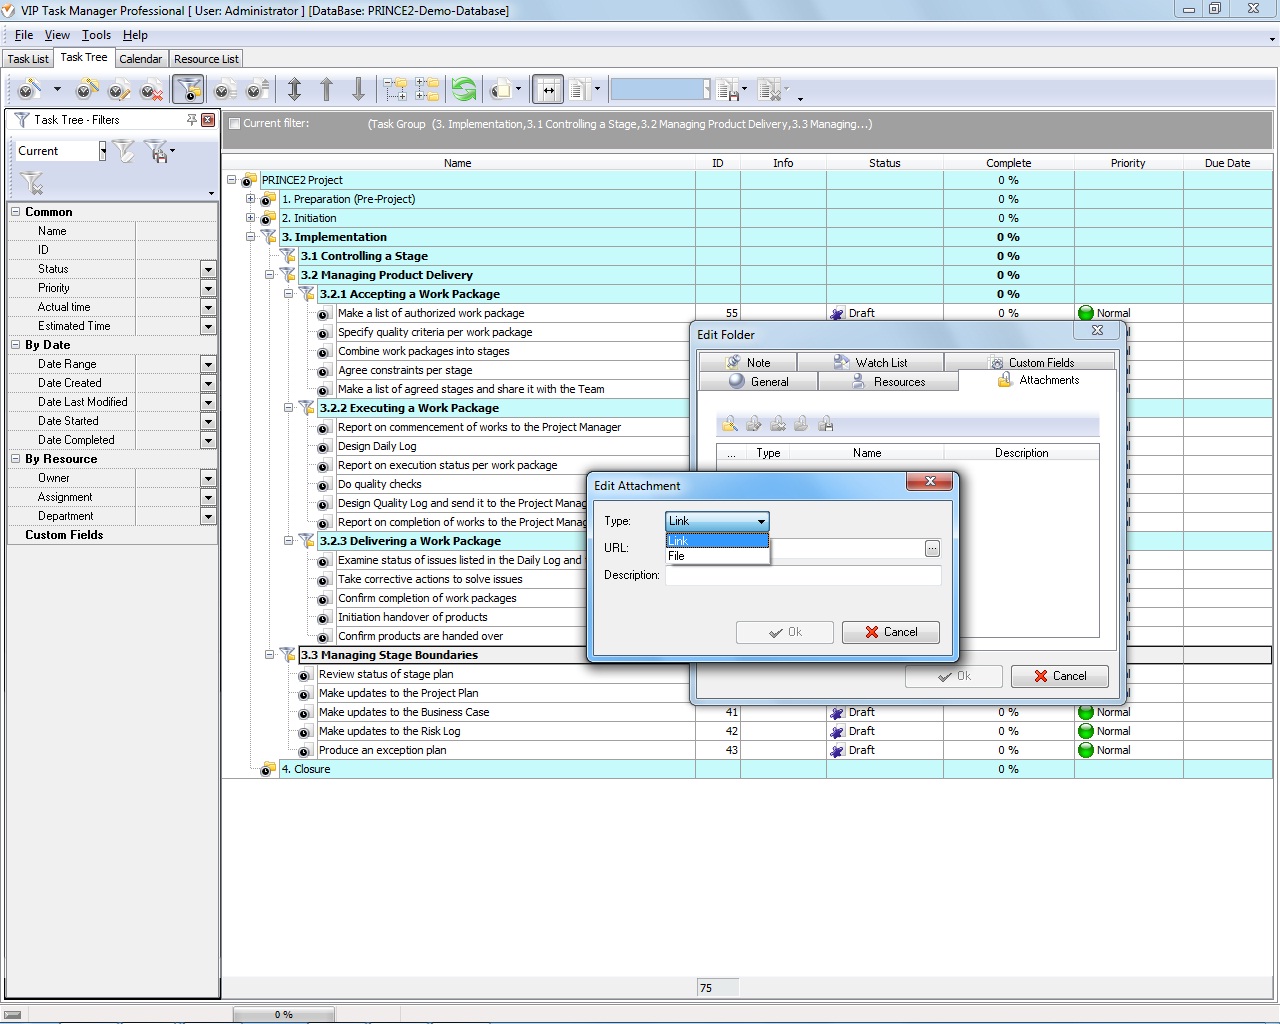Enable the Current filter checkbox
Image resolution: width=1280 pixels, height=1024 pixels.
pyautogui.click(x=234, y=124)
